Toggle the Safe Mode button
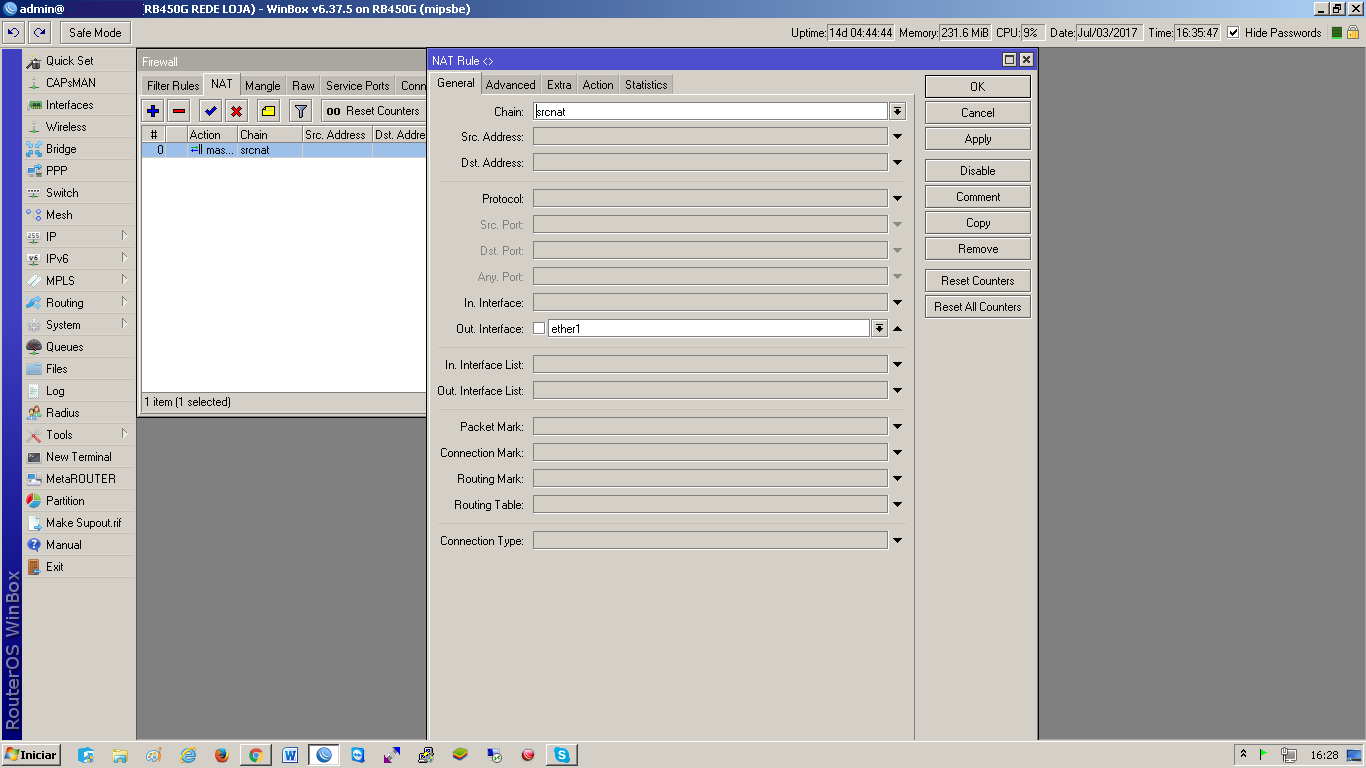 [x=95, y=33]
